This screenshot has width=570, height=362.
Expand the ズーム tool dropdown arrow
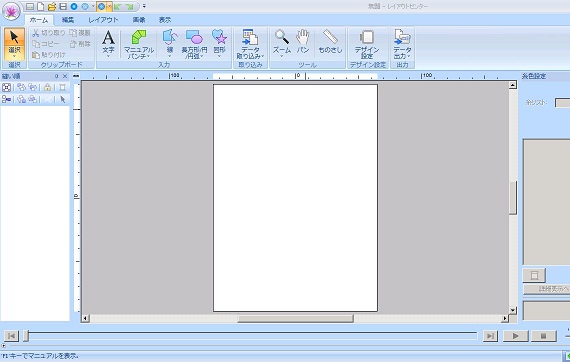pyautogui.click(x=282, y=56)
